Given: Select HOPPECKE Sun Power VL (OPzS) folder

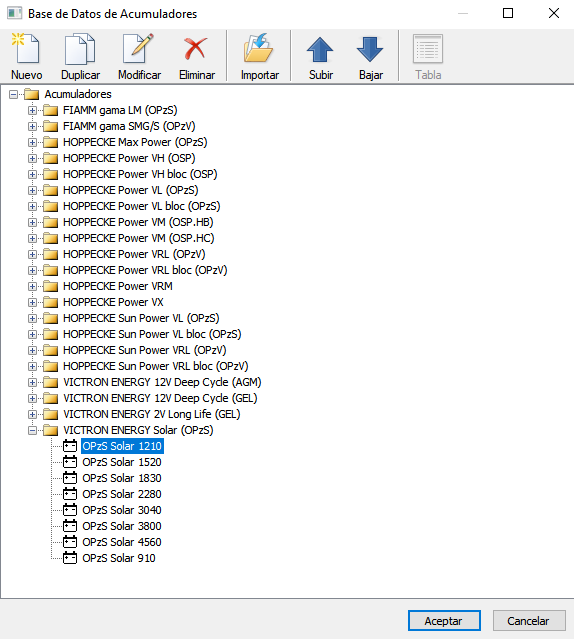Looking at the screenshot, I should 141,318.
